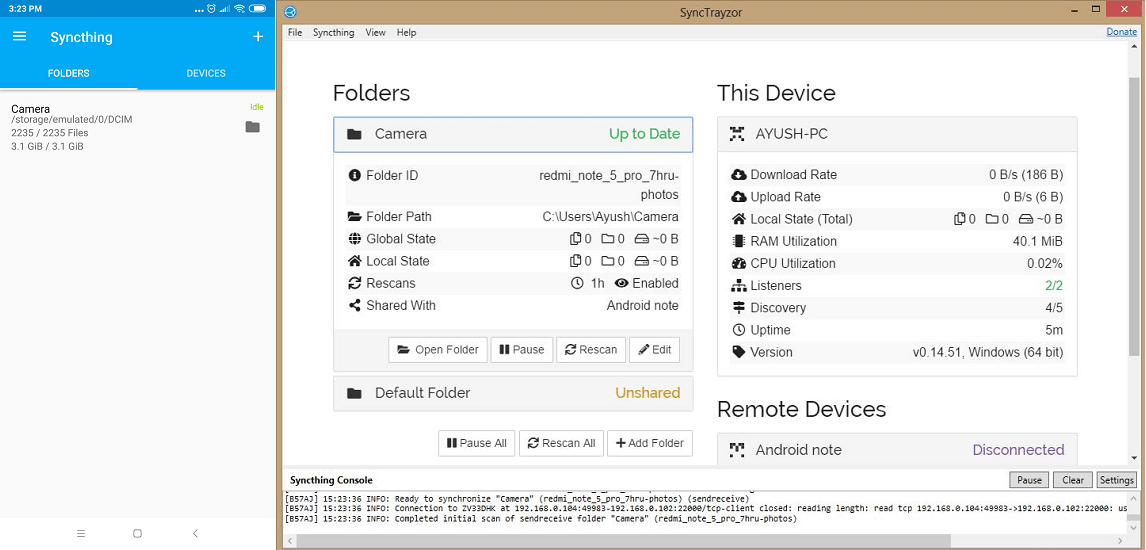Viewport: 1146px width, 550px height.
Task: Click the Rescans refresh icon
Action: point(354,283)
